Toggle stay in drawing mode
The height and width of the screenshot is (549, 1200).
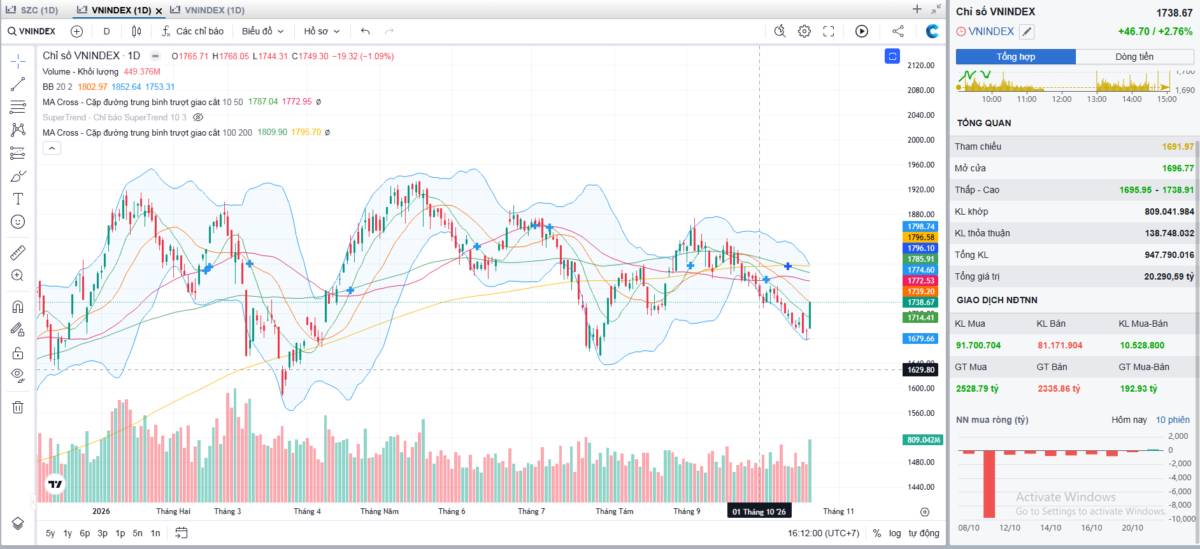(18, 329)
